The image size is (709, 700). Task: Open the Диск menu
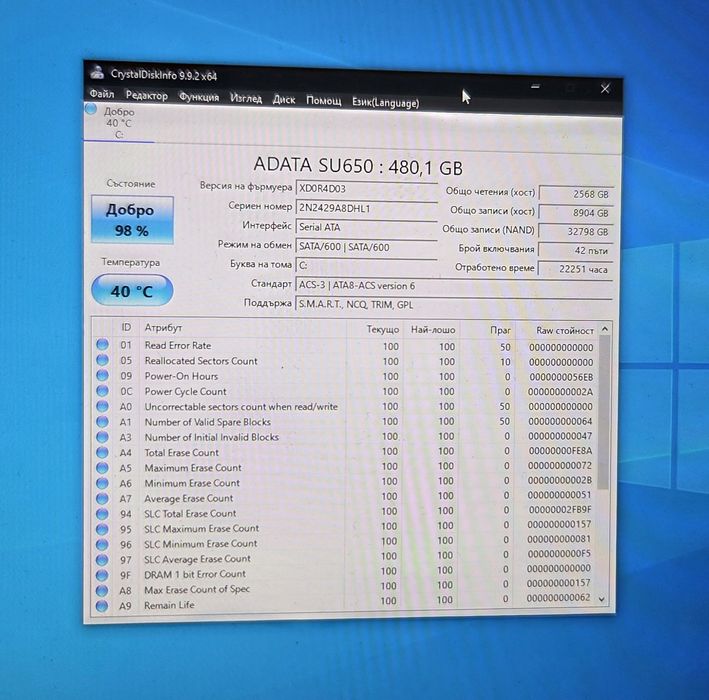(x=284, y=99)
